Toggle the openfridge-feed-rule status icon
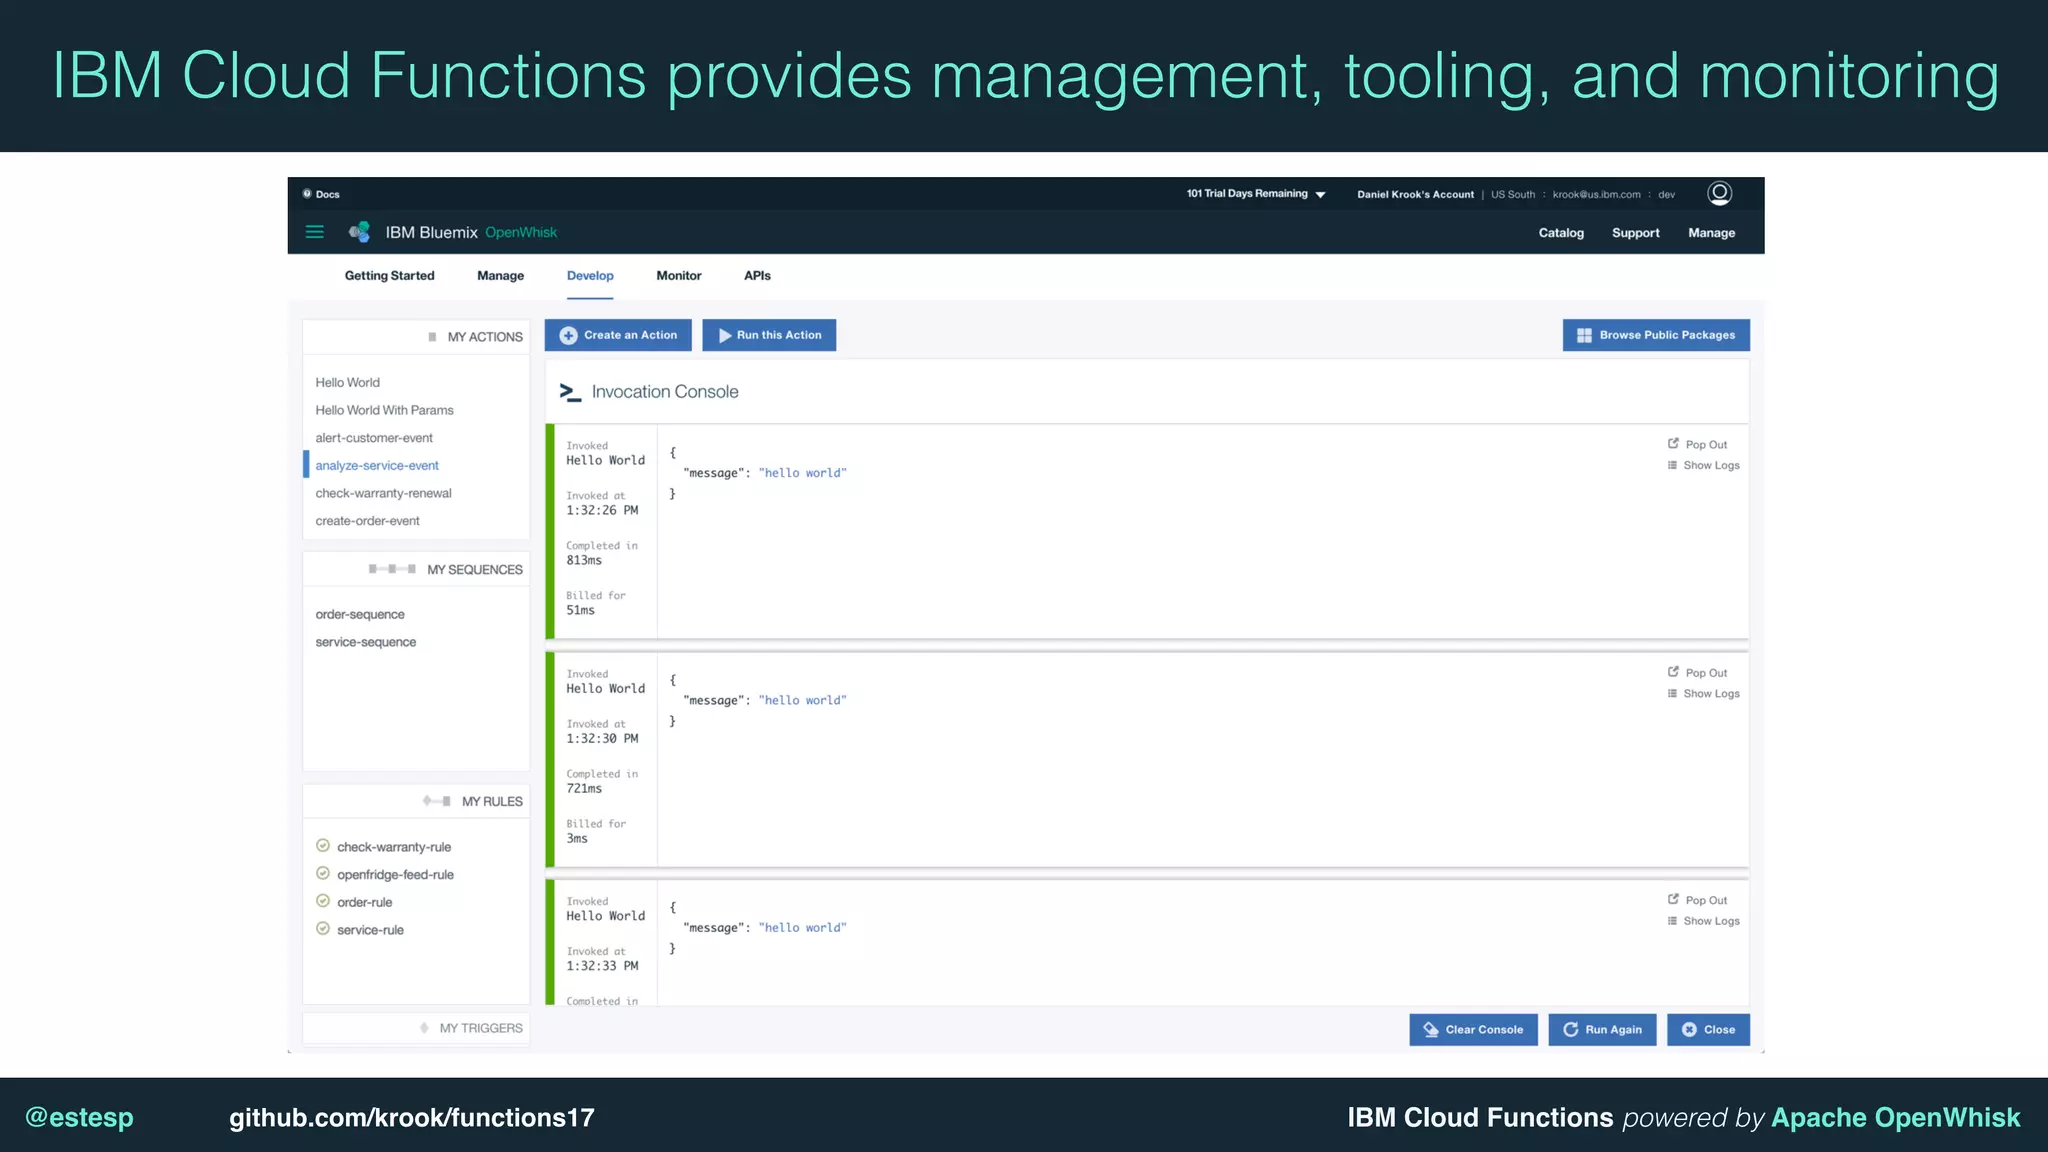 tap(323, 873)
